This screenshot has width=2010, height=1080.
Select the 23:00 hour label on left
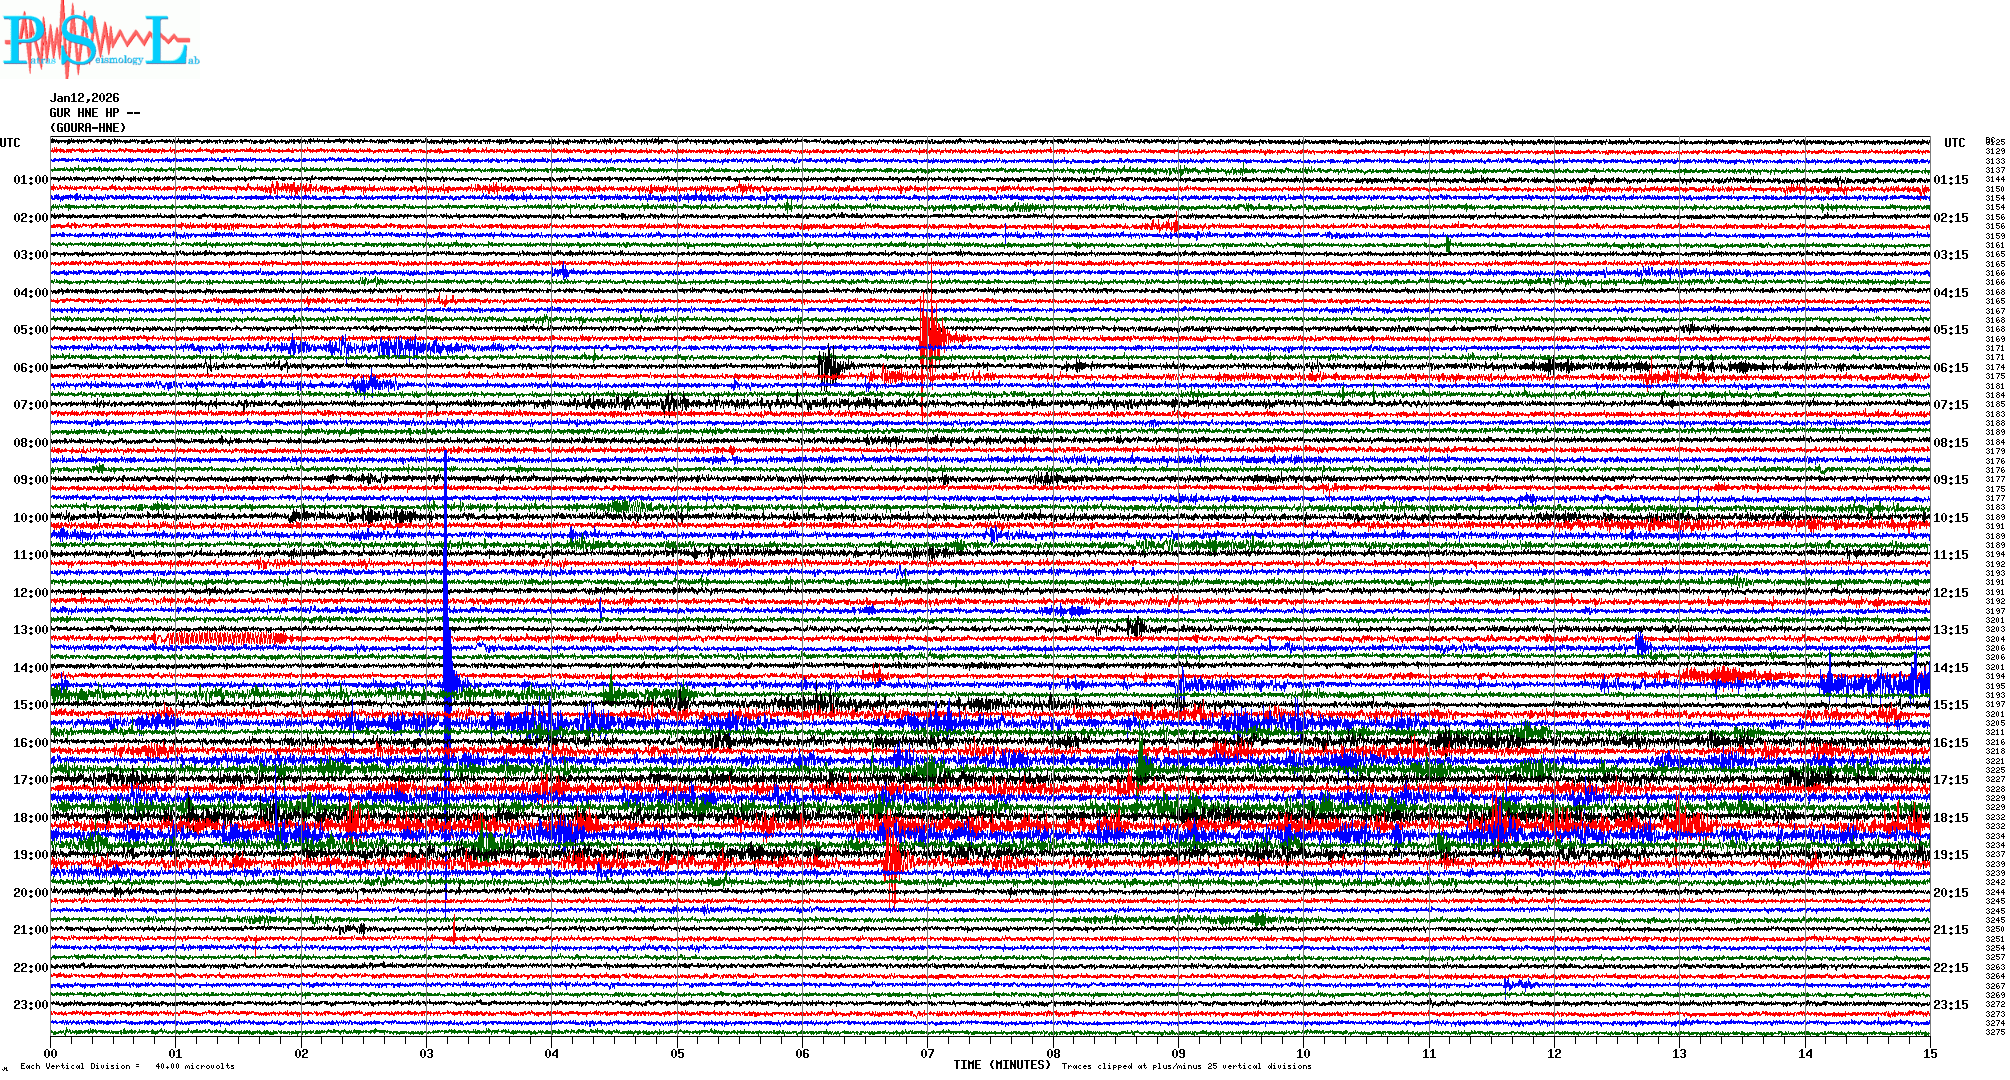click(30, 1005)
